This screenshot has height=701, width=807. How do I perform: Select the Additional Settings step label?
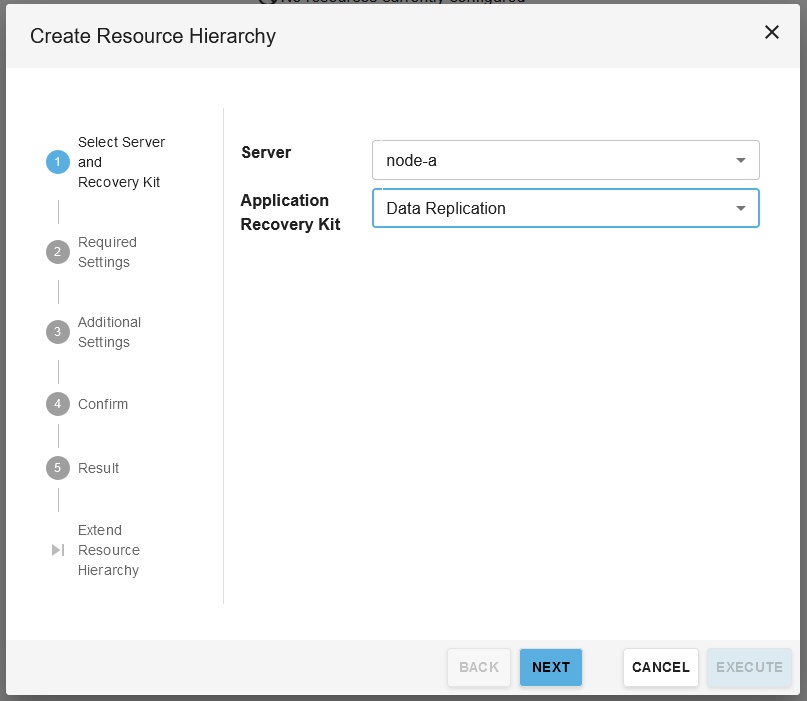pyautogui.click(x=109, y=332)
